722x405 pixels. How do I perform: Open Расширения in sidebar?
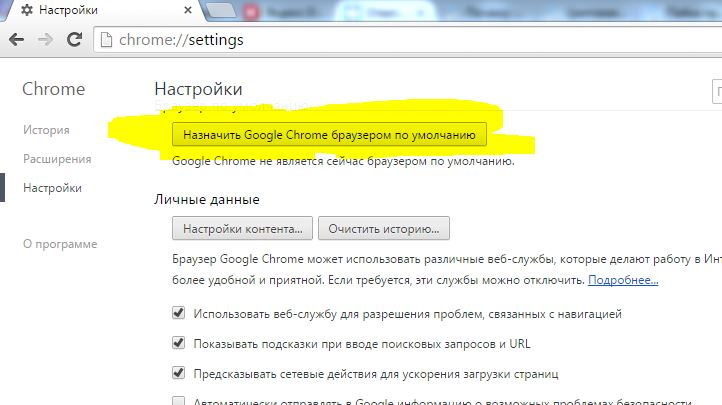pos(57,159)
